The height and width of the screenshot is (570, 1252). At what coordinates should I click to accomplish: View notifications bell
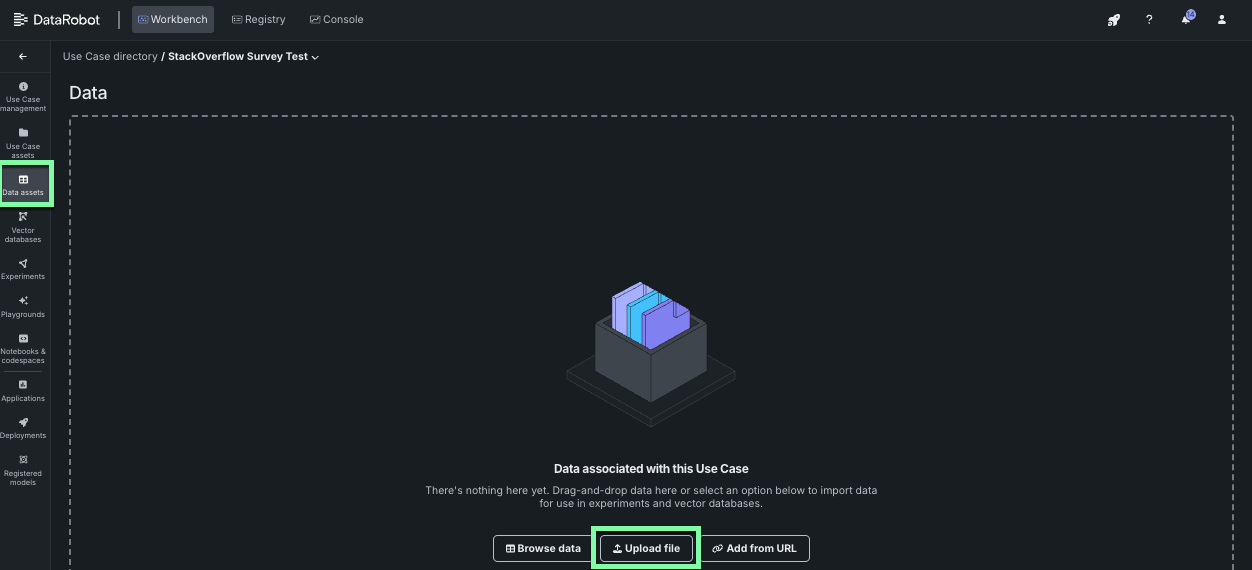(1186, 20)
